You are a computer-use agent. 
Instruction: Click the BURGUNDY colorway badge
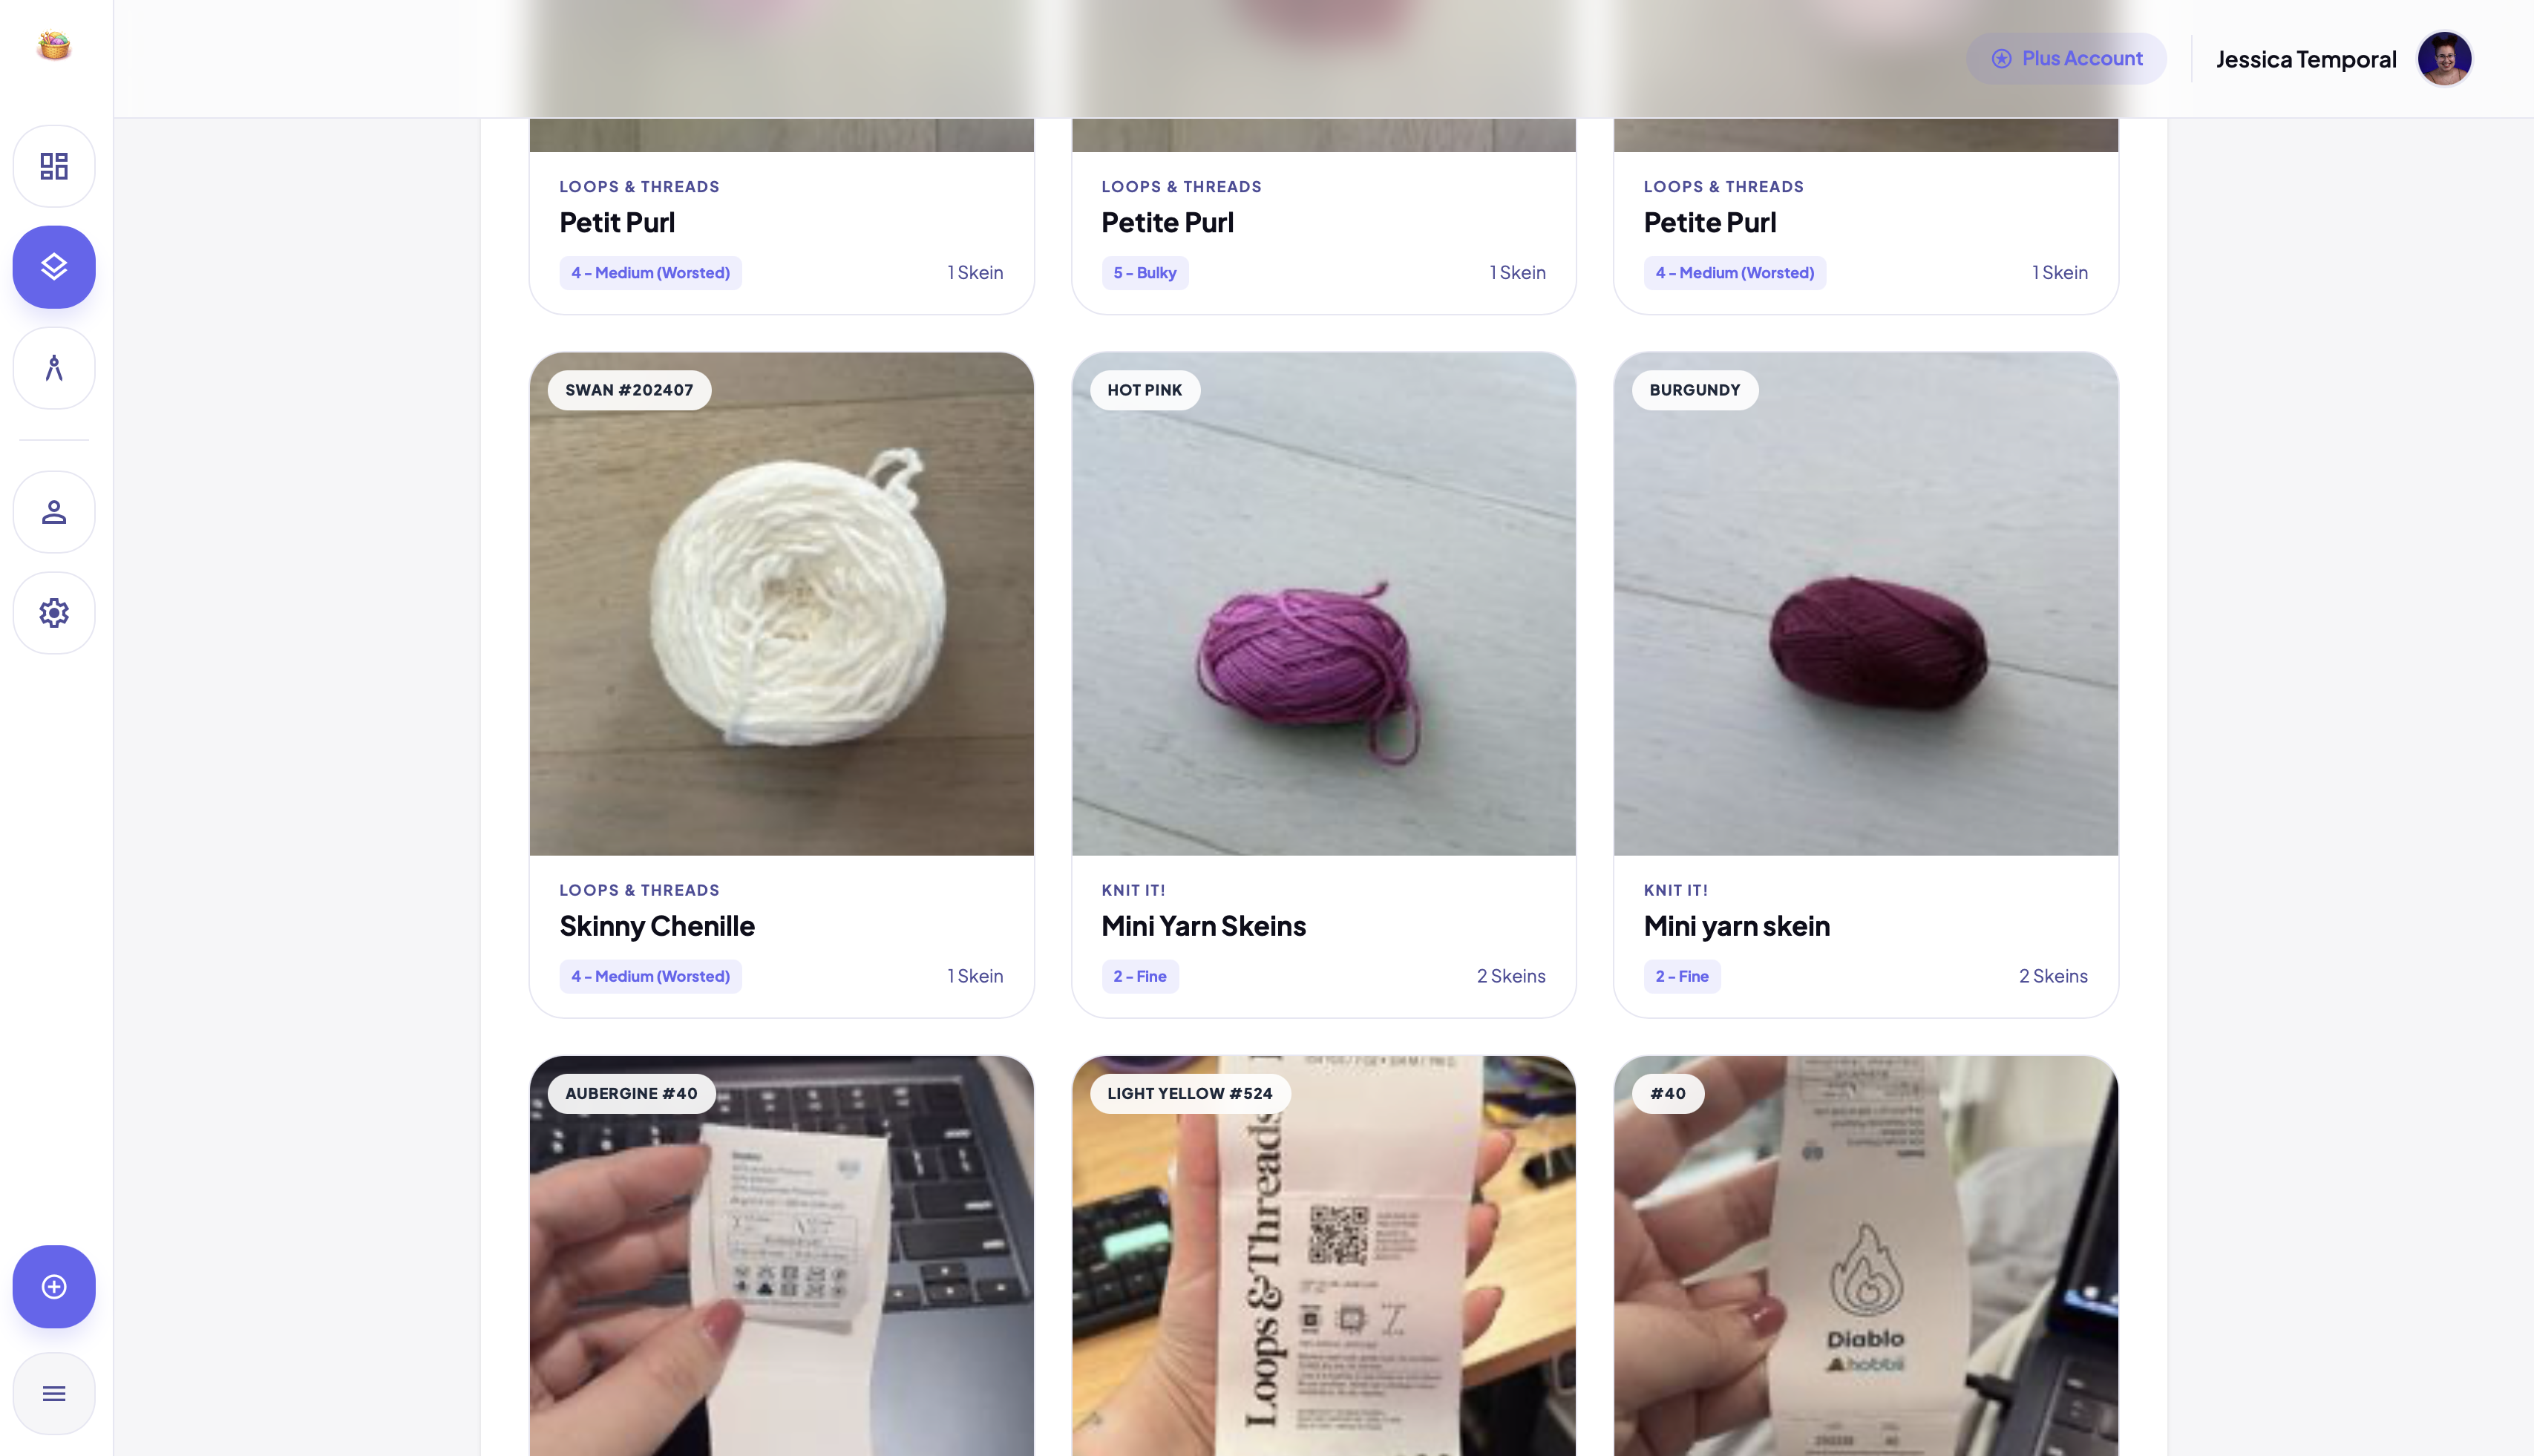(x=1694, y=390)
